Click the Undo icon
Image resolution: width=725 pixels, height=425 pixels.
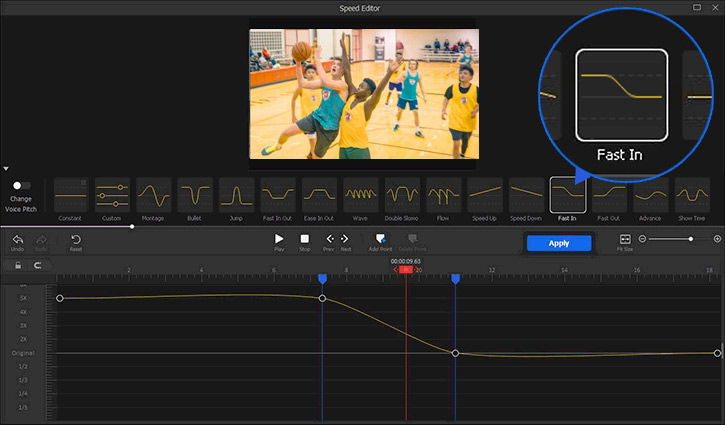coord(17,240)
